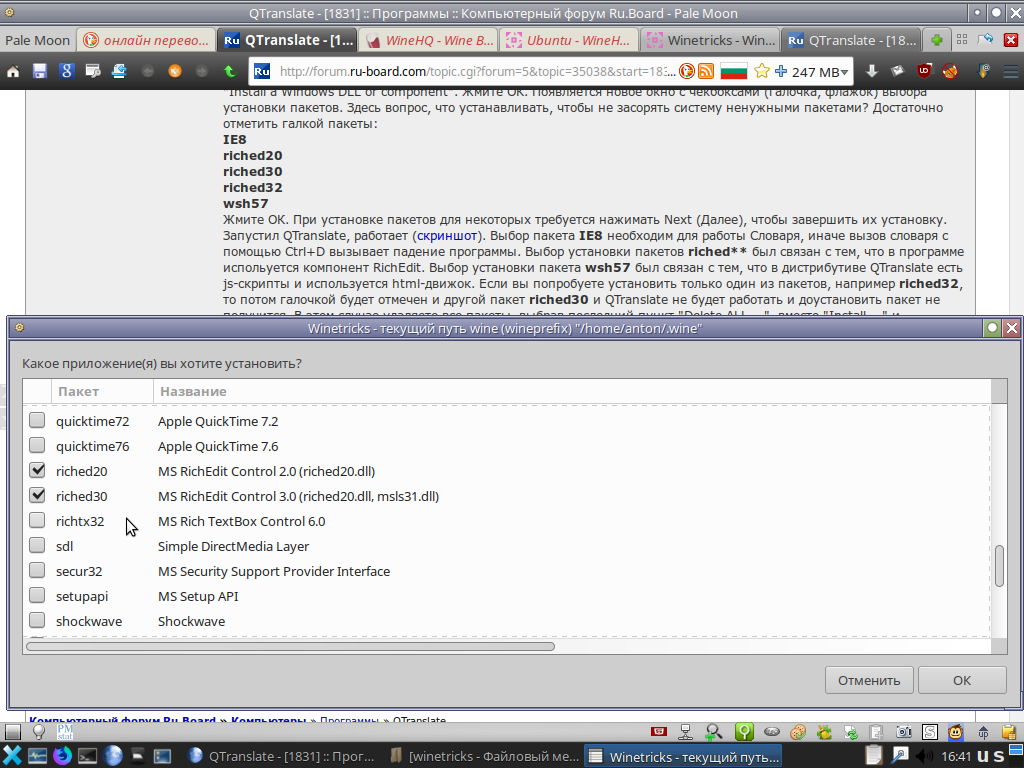This screenshot has height=768, width=1024.
Task: Click the URL address field
Action: [x=477, y=71]
